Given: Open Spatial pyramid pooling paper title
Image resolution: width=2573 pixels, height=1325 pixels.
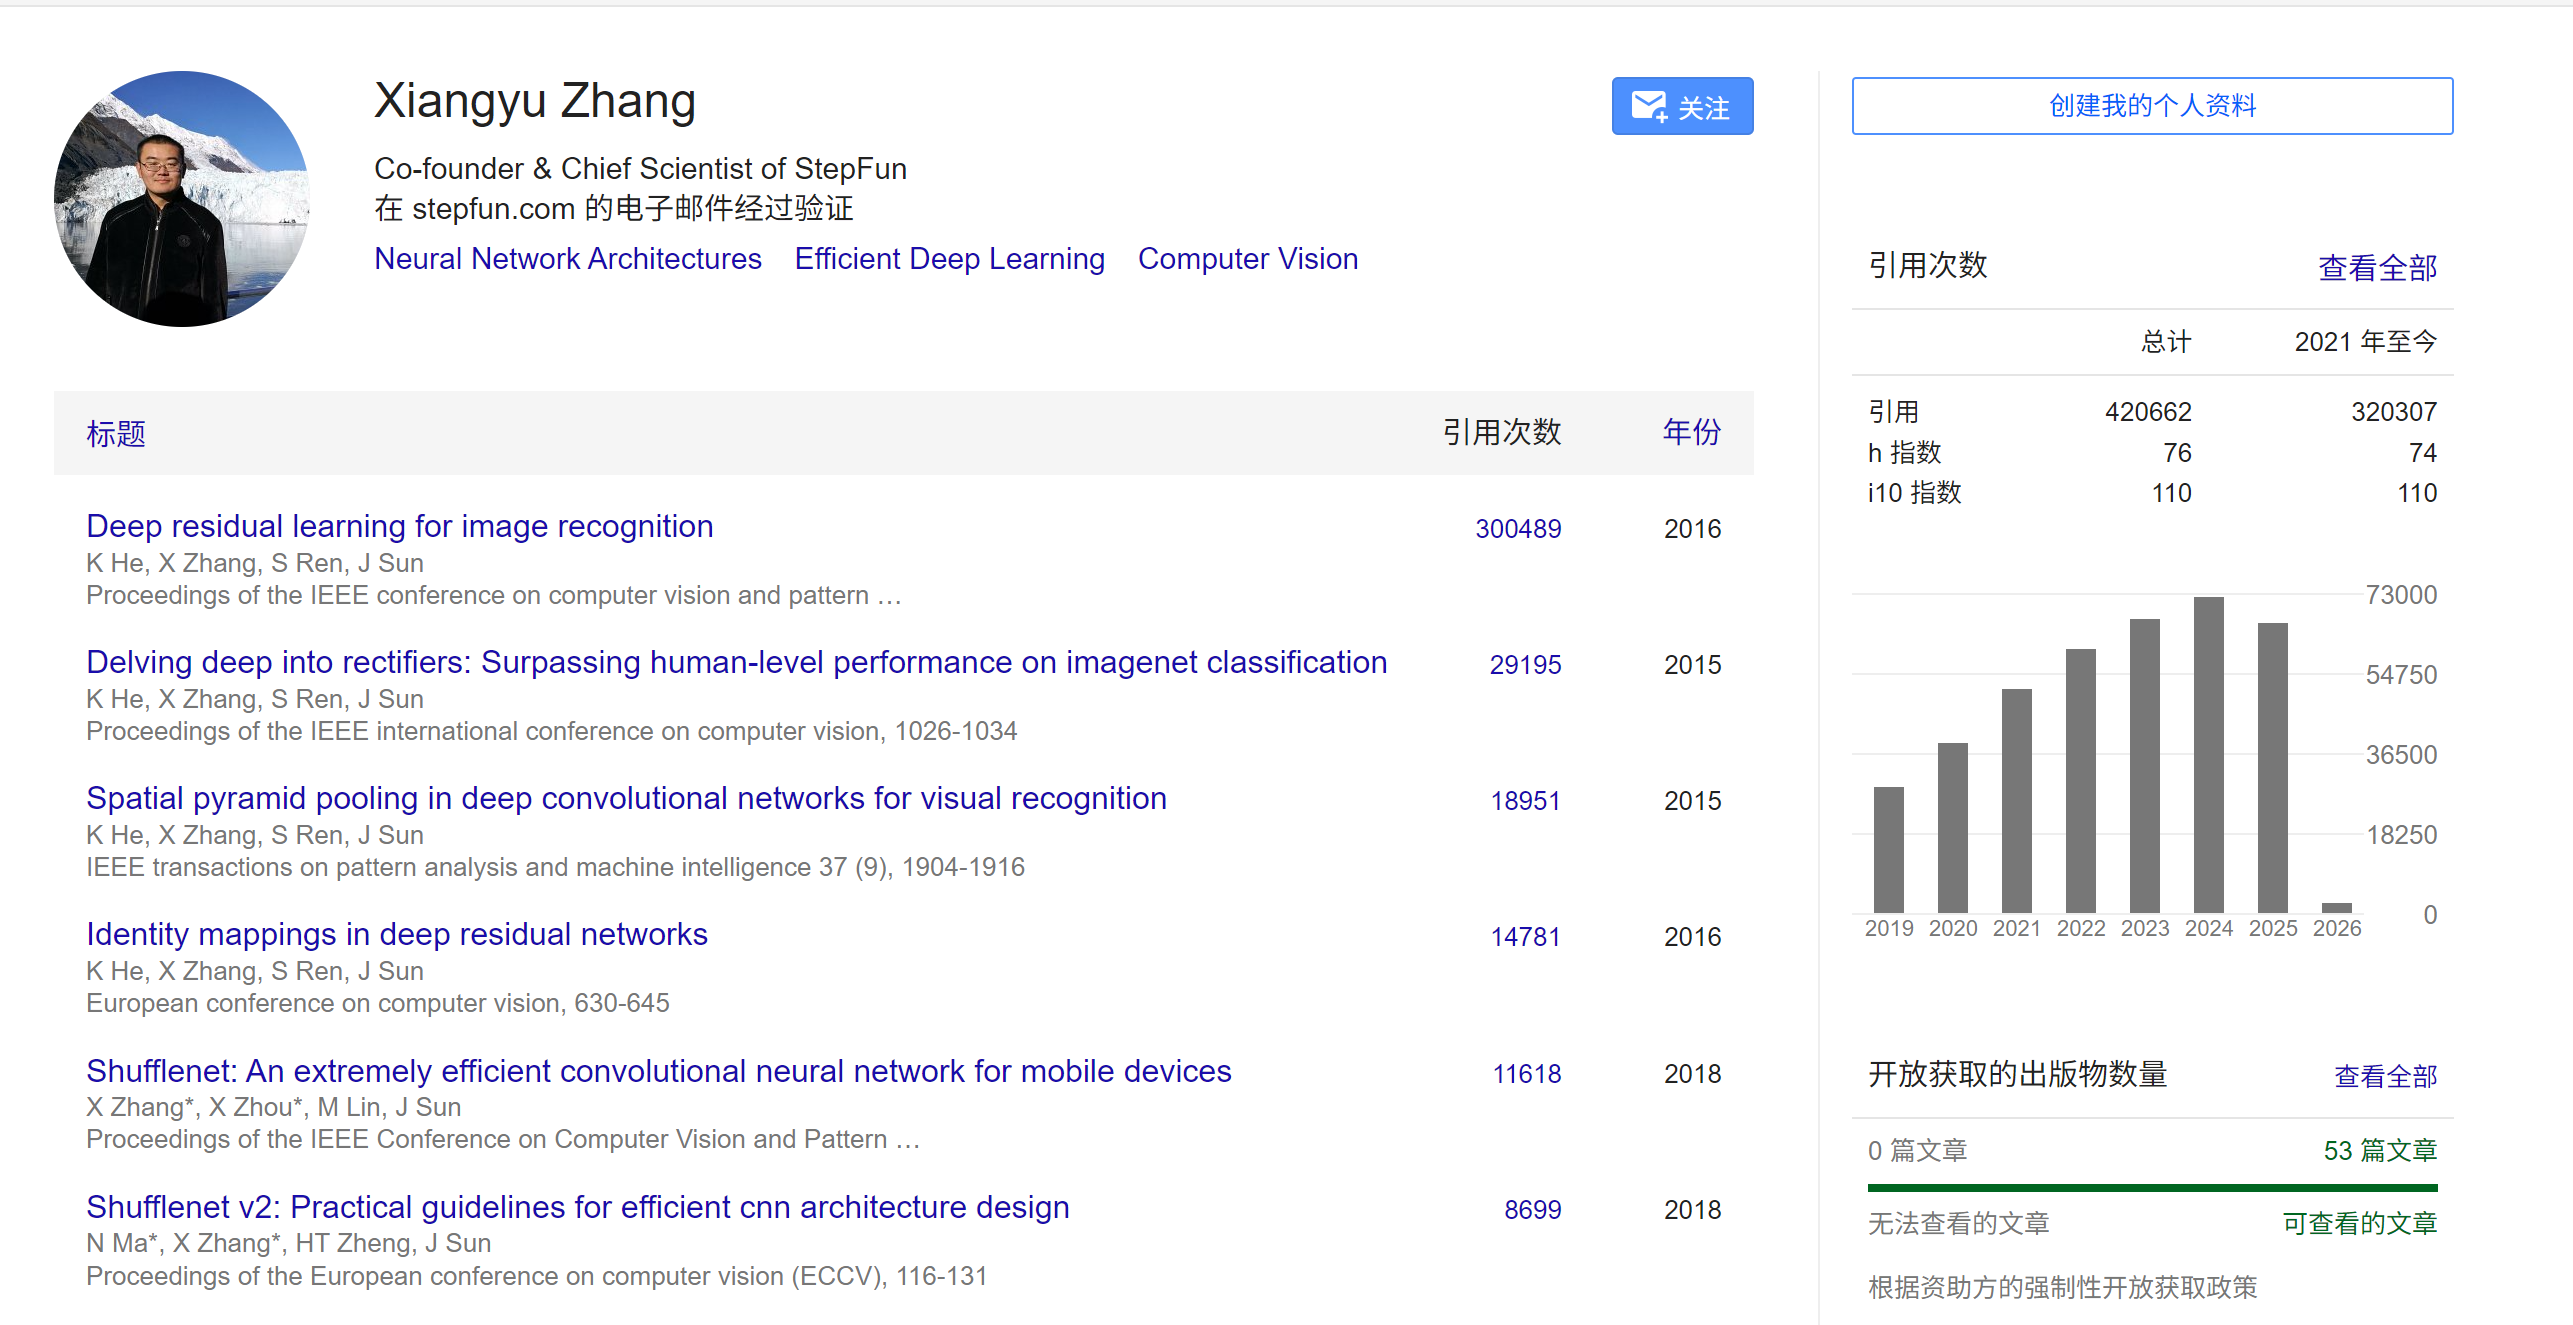Looking at the screenshot, I should pos(626,798).
